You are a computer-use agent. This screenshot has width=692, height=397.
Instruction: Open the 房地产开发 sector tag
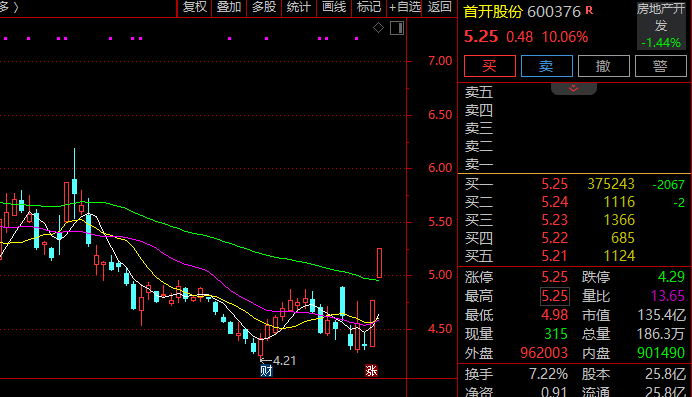click(661, 25)
